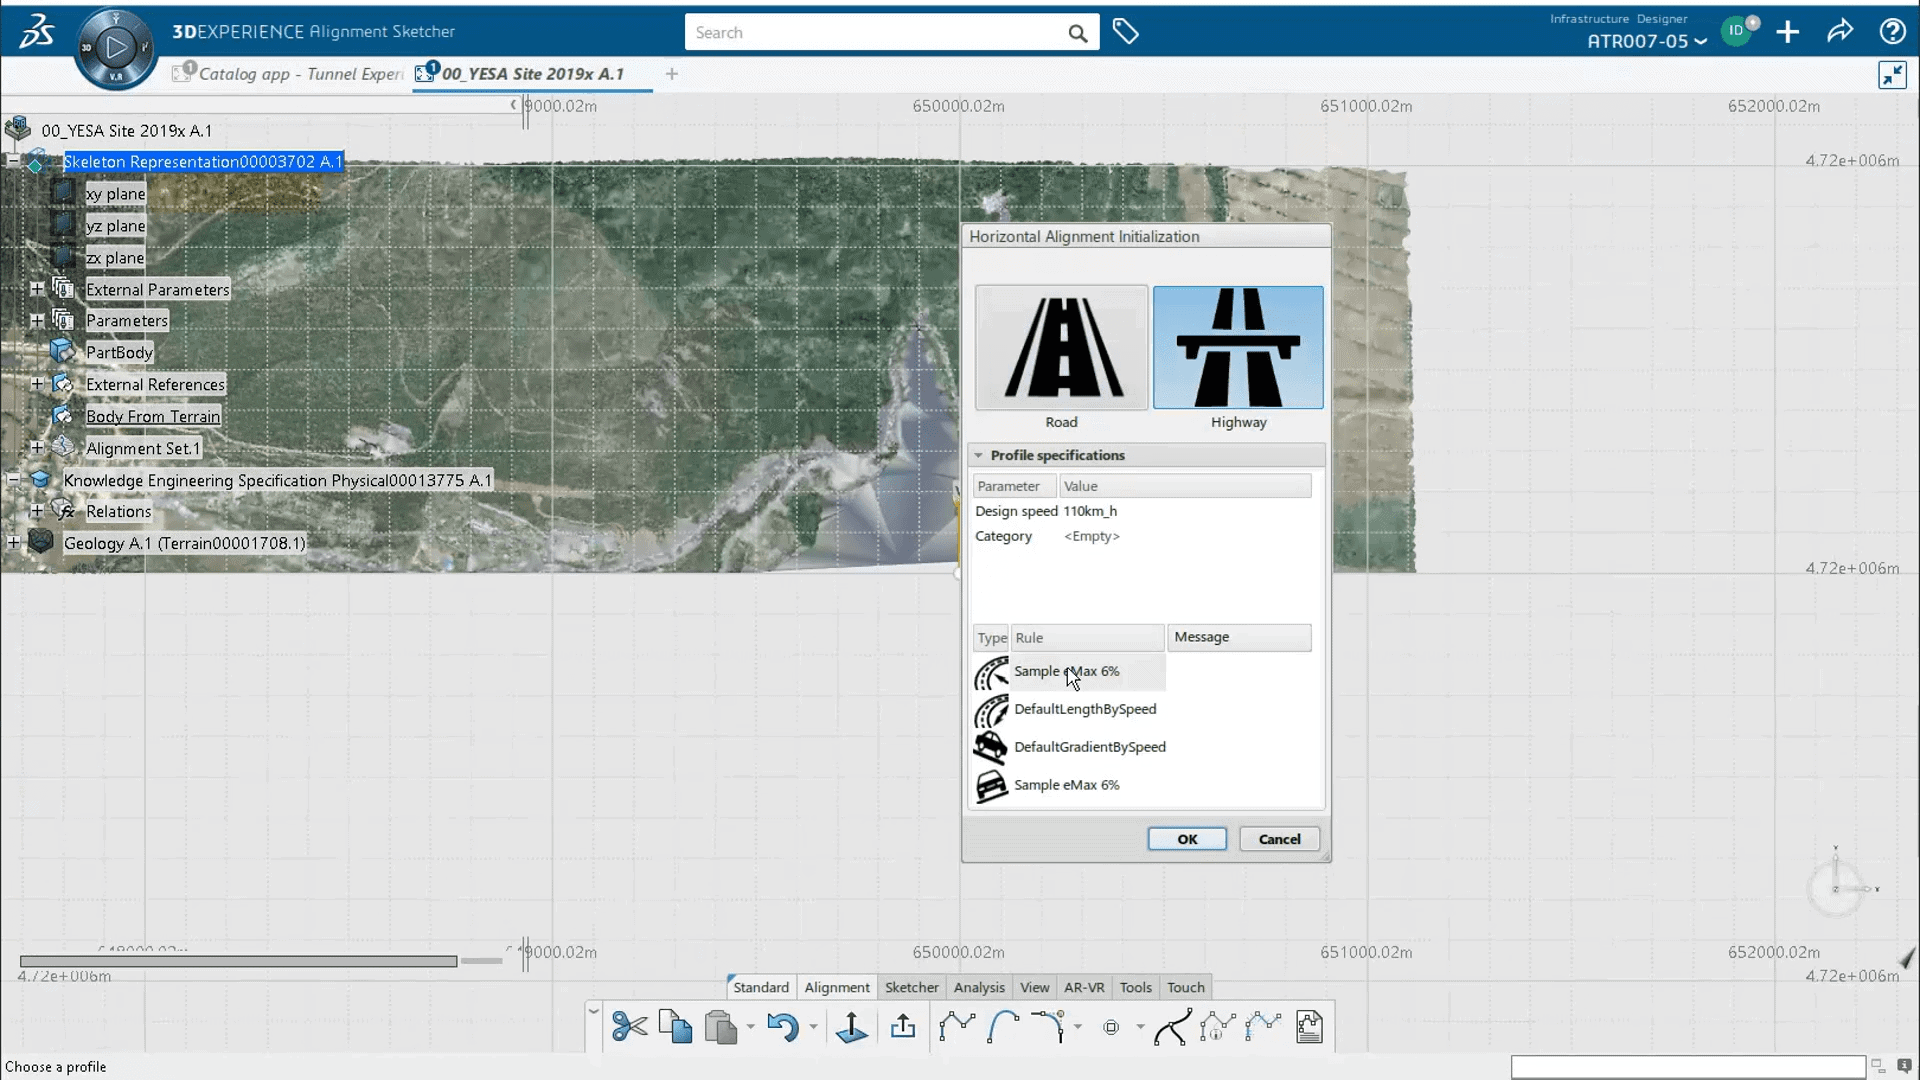The image size is (1920, 1080).
Task: Select the Highway profile type
Action: [1237, 348]
